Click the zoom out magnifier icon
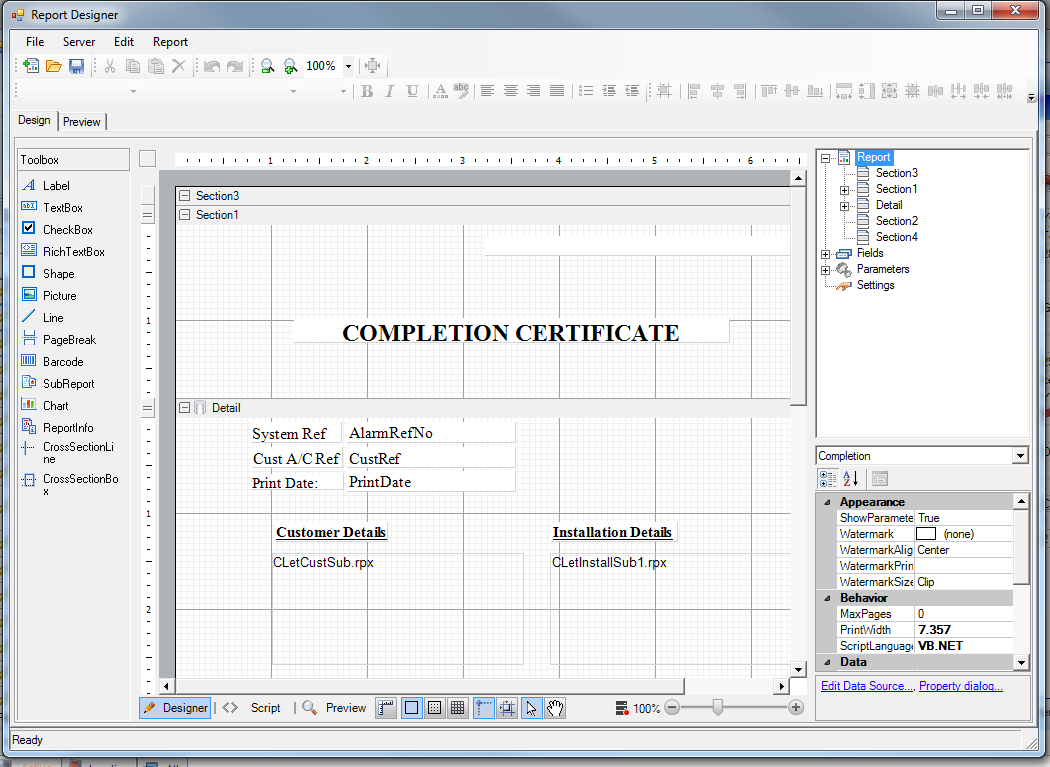1050x767 pixels. (267, 66)
